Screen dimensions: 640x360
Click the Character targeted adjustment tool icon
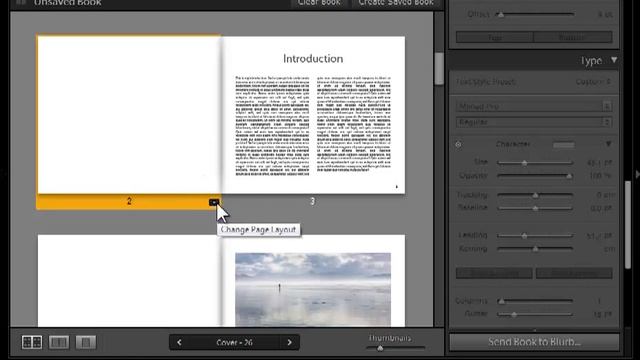(458, 144)
